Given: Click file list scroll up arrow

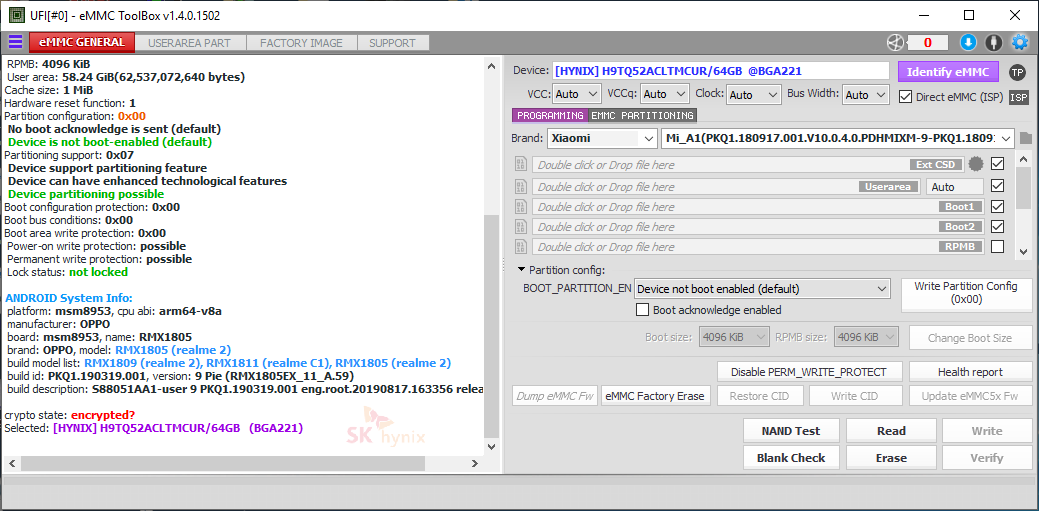Looking at the screenshot, I should (1024, 160).
